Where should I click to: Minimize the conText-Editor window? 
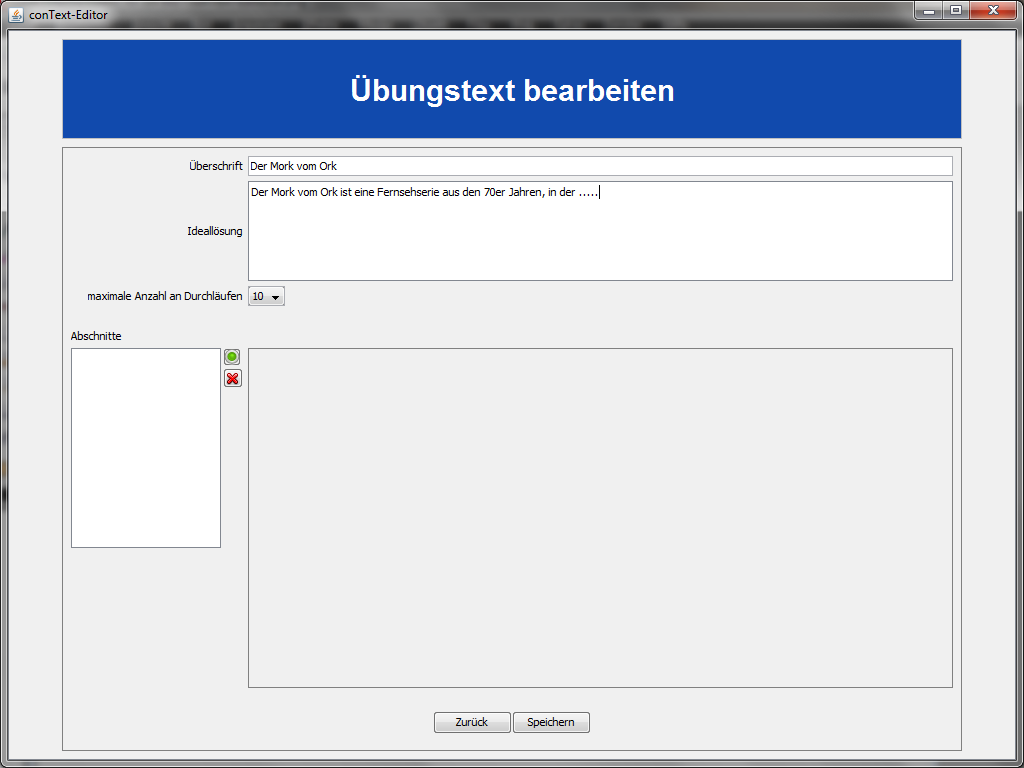tap(929, 11)
